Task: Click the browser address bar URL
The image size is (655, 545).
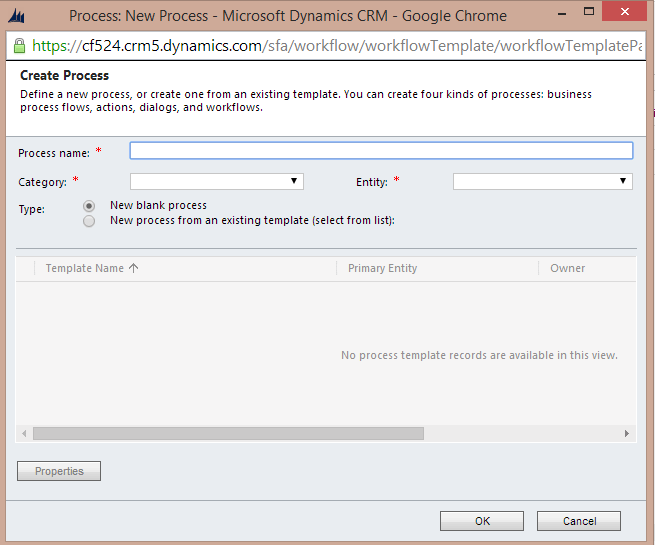Action: click(x=337, y=46)
